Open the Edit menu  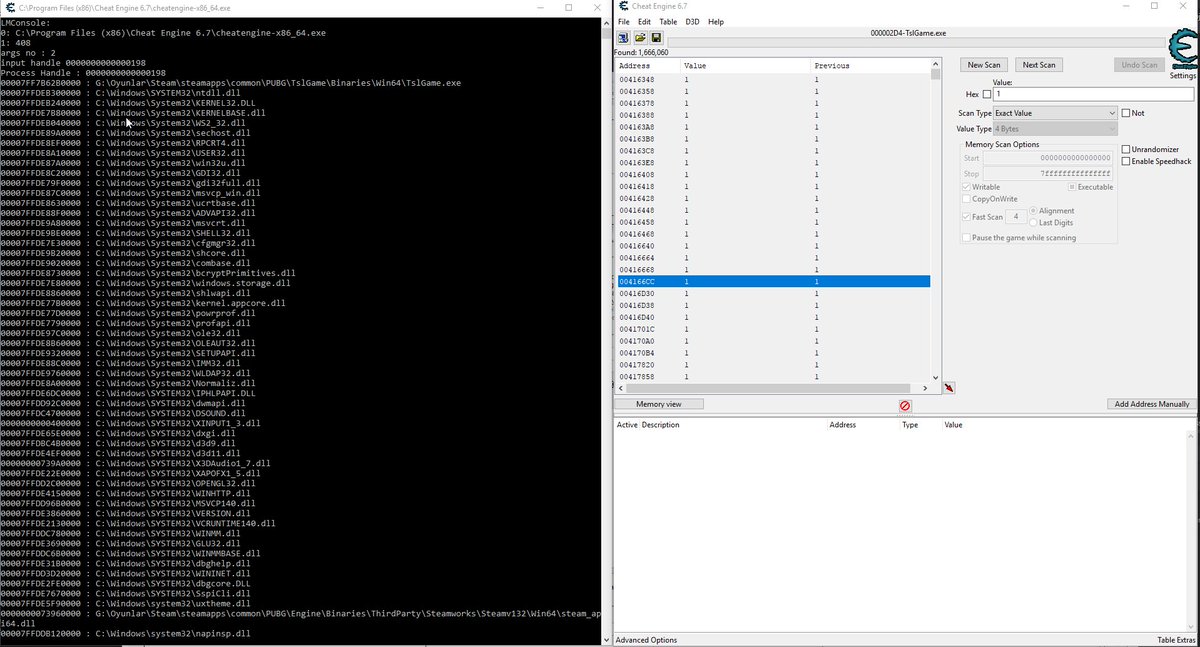coord(644,22)
